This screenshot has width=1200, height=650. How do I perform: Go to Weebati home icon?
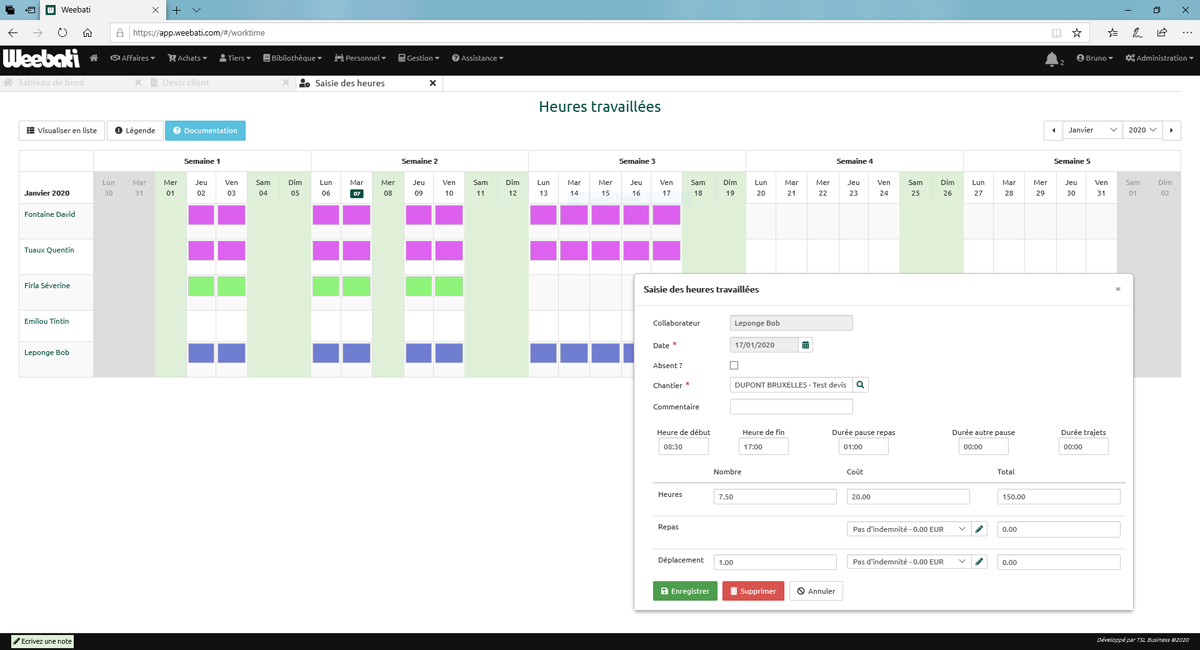94,58
